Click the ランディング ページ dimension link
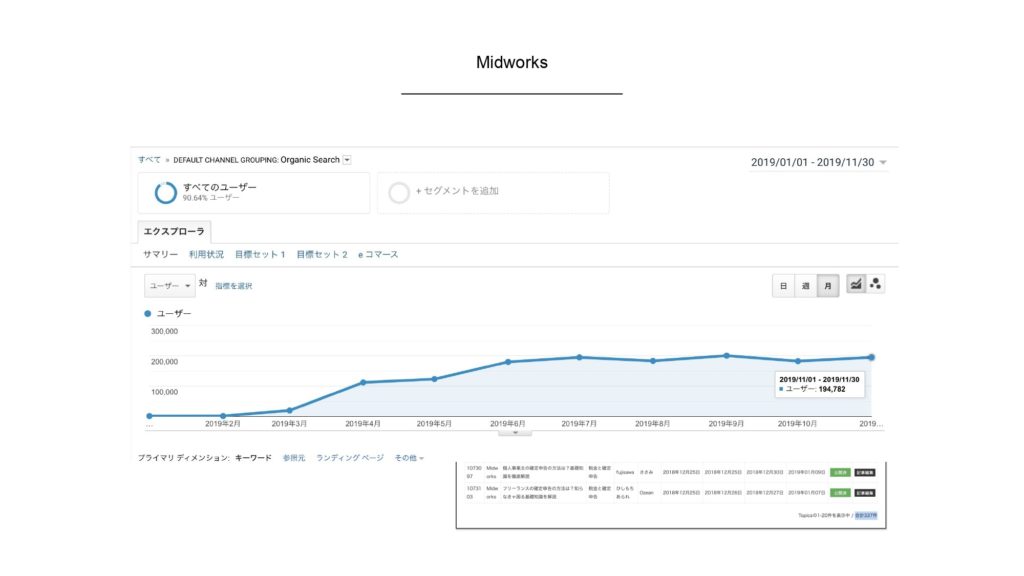The width and height of the screenshot is (1024, 576). coord(350,458)
